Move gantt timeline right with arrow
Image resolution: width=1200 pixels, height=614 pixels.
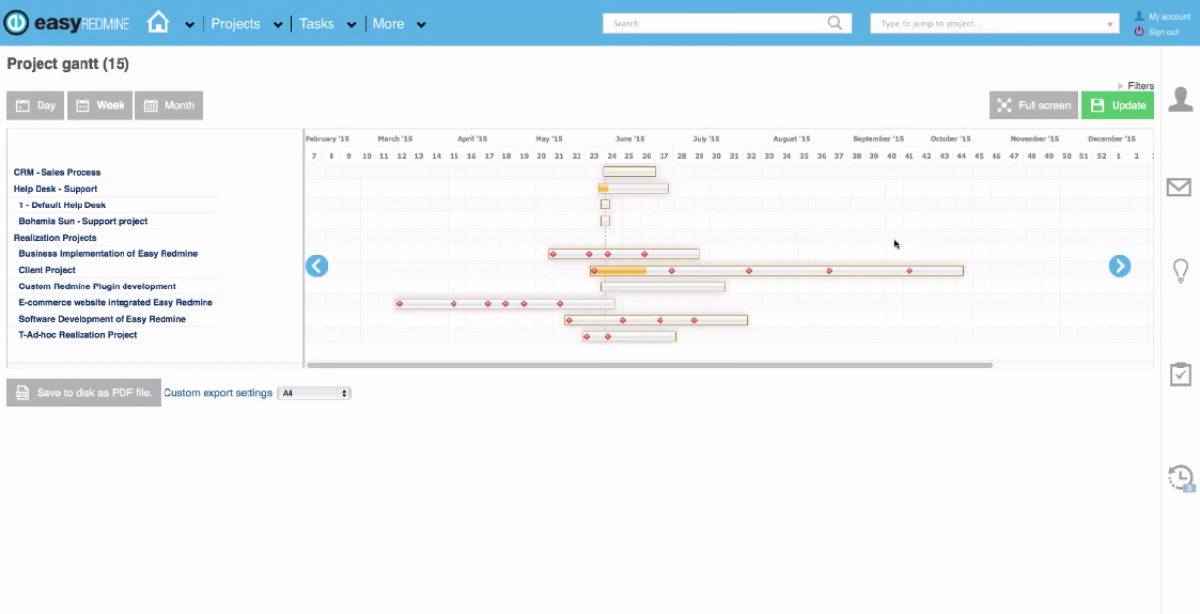pos(1119,265)
